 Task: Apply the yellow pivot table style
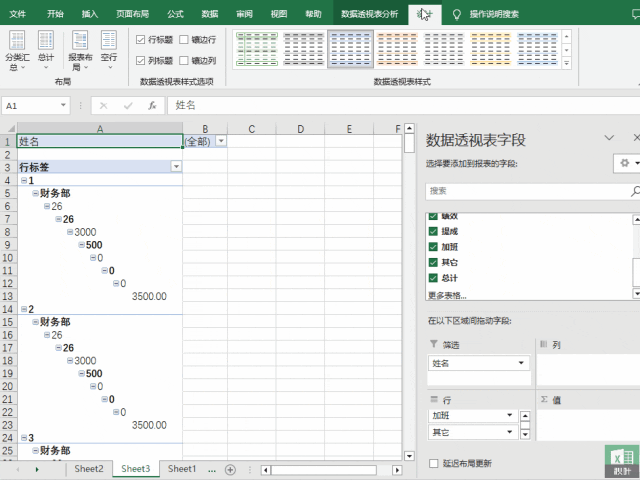[x=491, y=49]
